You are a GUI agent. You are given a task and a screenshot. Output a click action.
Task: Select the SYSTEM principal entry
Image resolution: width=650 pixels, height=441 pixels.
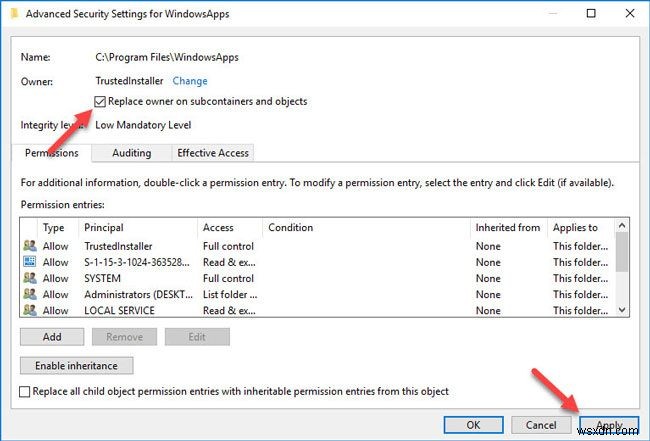click(x=102, y=279)
